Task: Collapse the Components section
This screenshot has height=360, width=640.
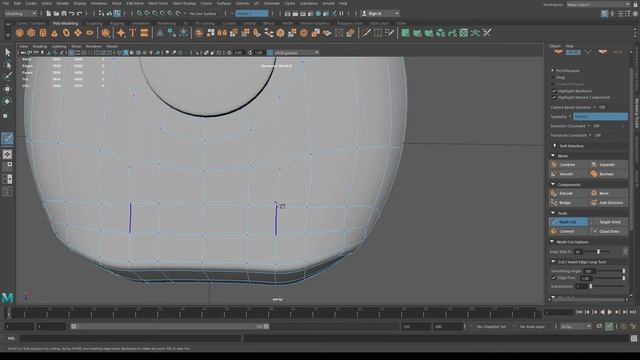Action: pyautogui.click(x=553, y=184)
